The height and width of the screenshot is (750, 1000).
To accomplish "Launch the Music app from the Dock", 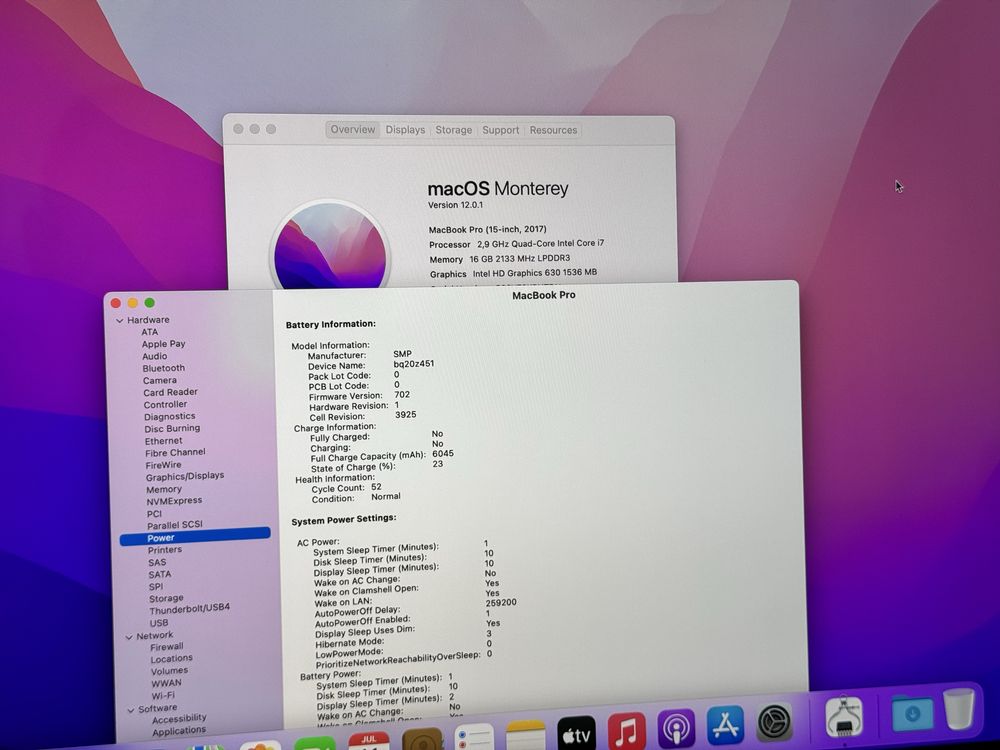I will click(x=626, y=731).
